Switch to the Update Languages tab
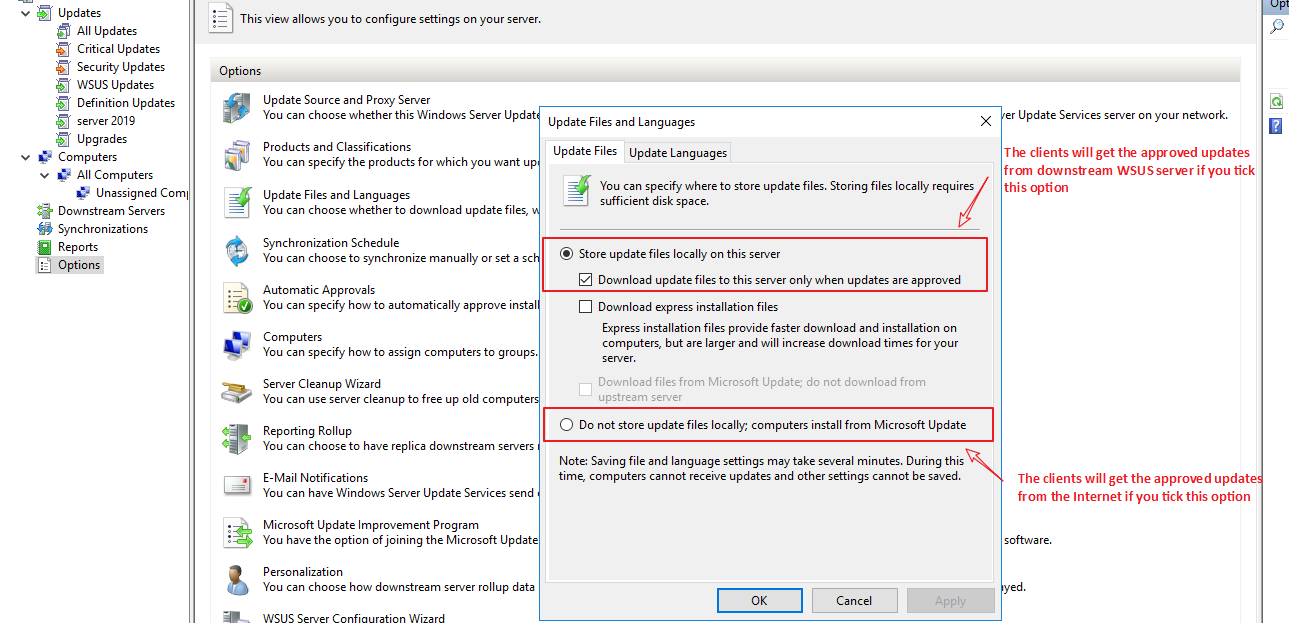 coord(677,152)
